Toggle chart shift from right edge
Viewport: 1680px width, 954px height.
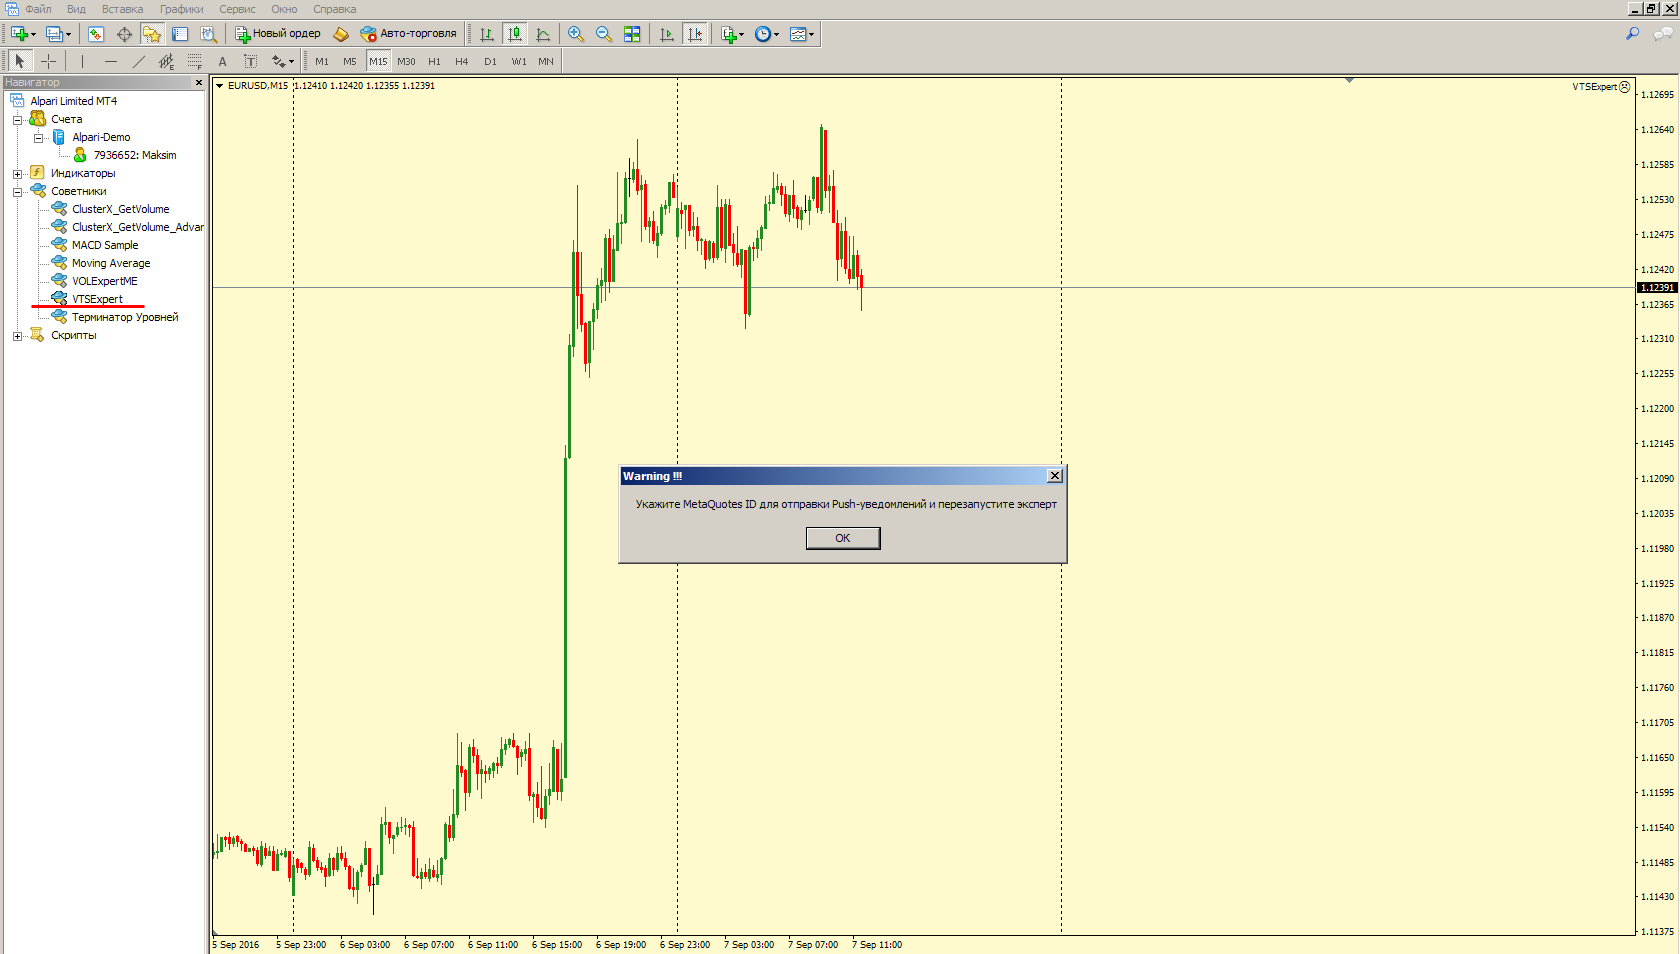click(x=695, y=34)
